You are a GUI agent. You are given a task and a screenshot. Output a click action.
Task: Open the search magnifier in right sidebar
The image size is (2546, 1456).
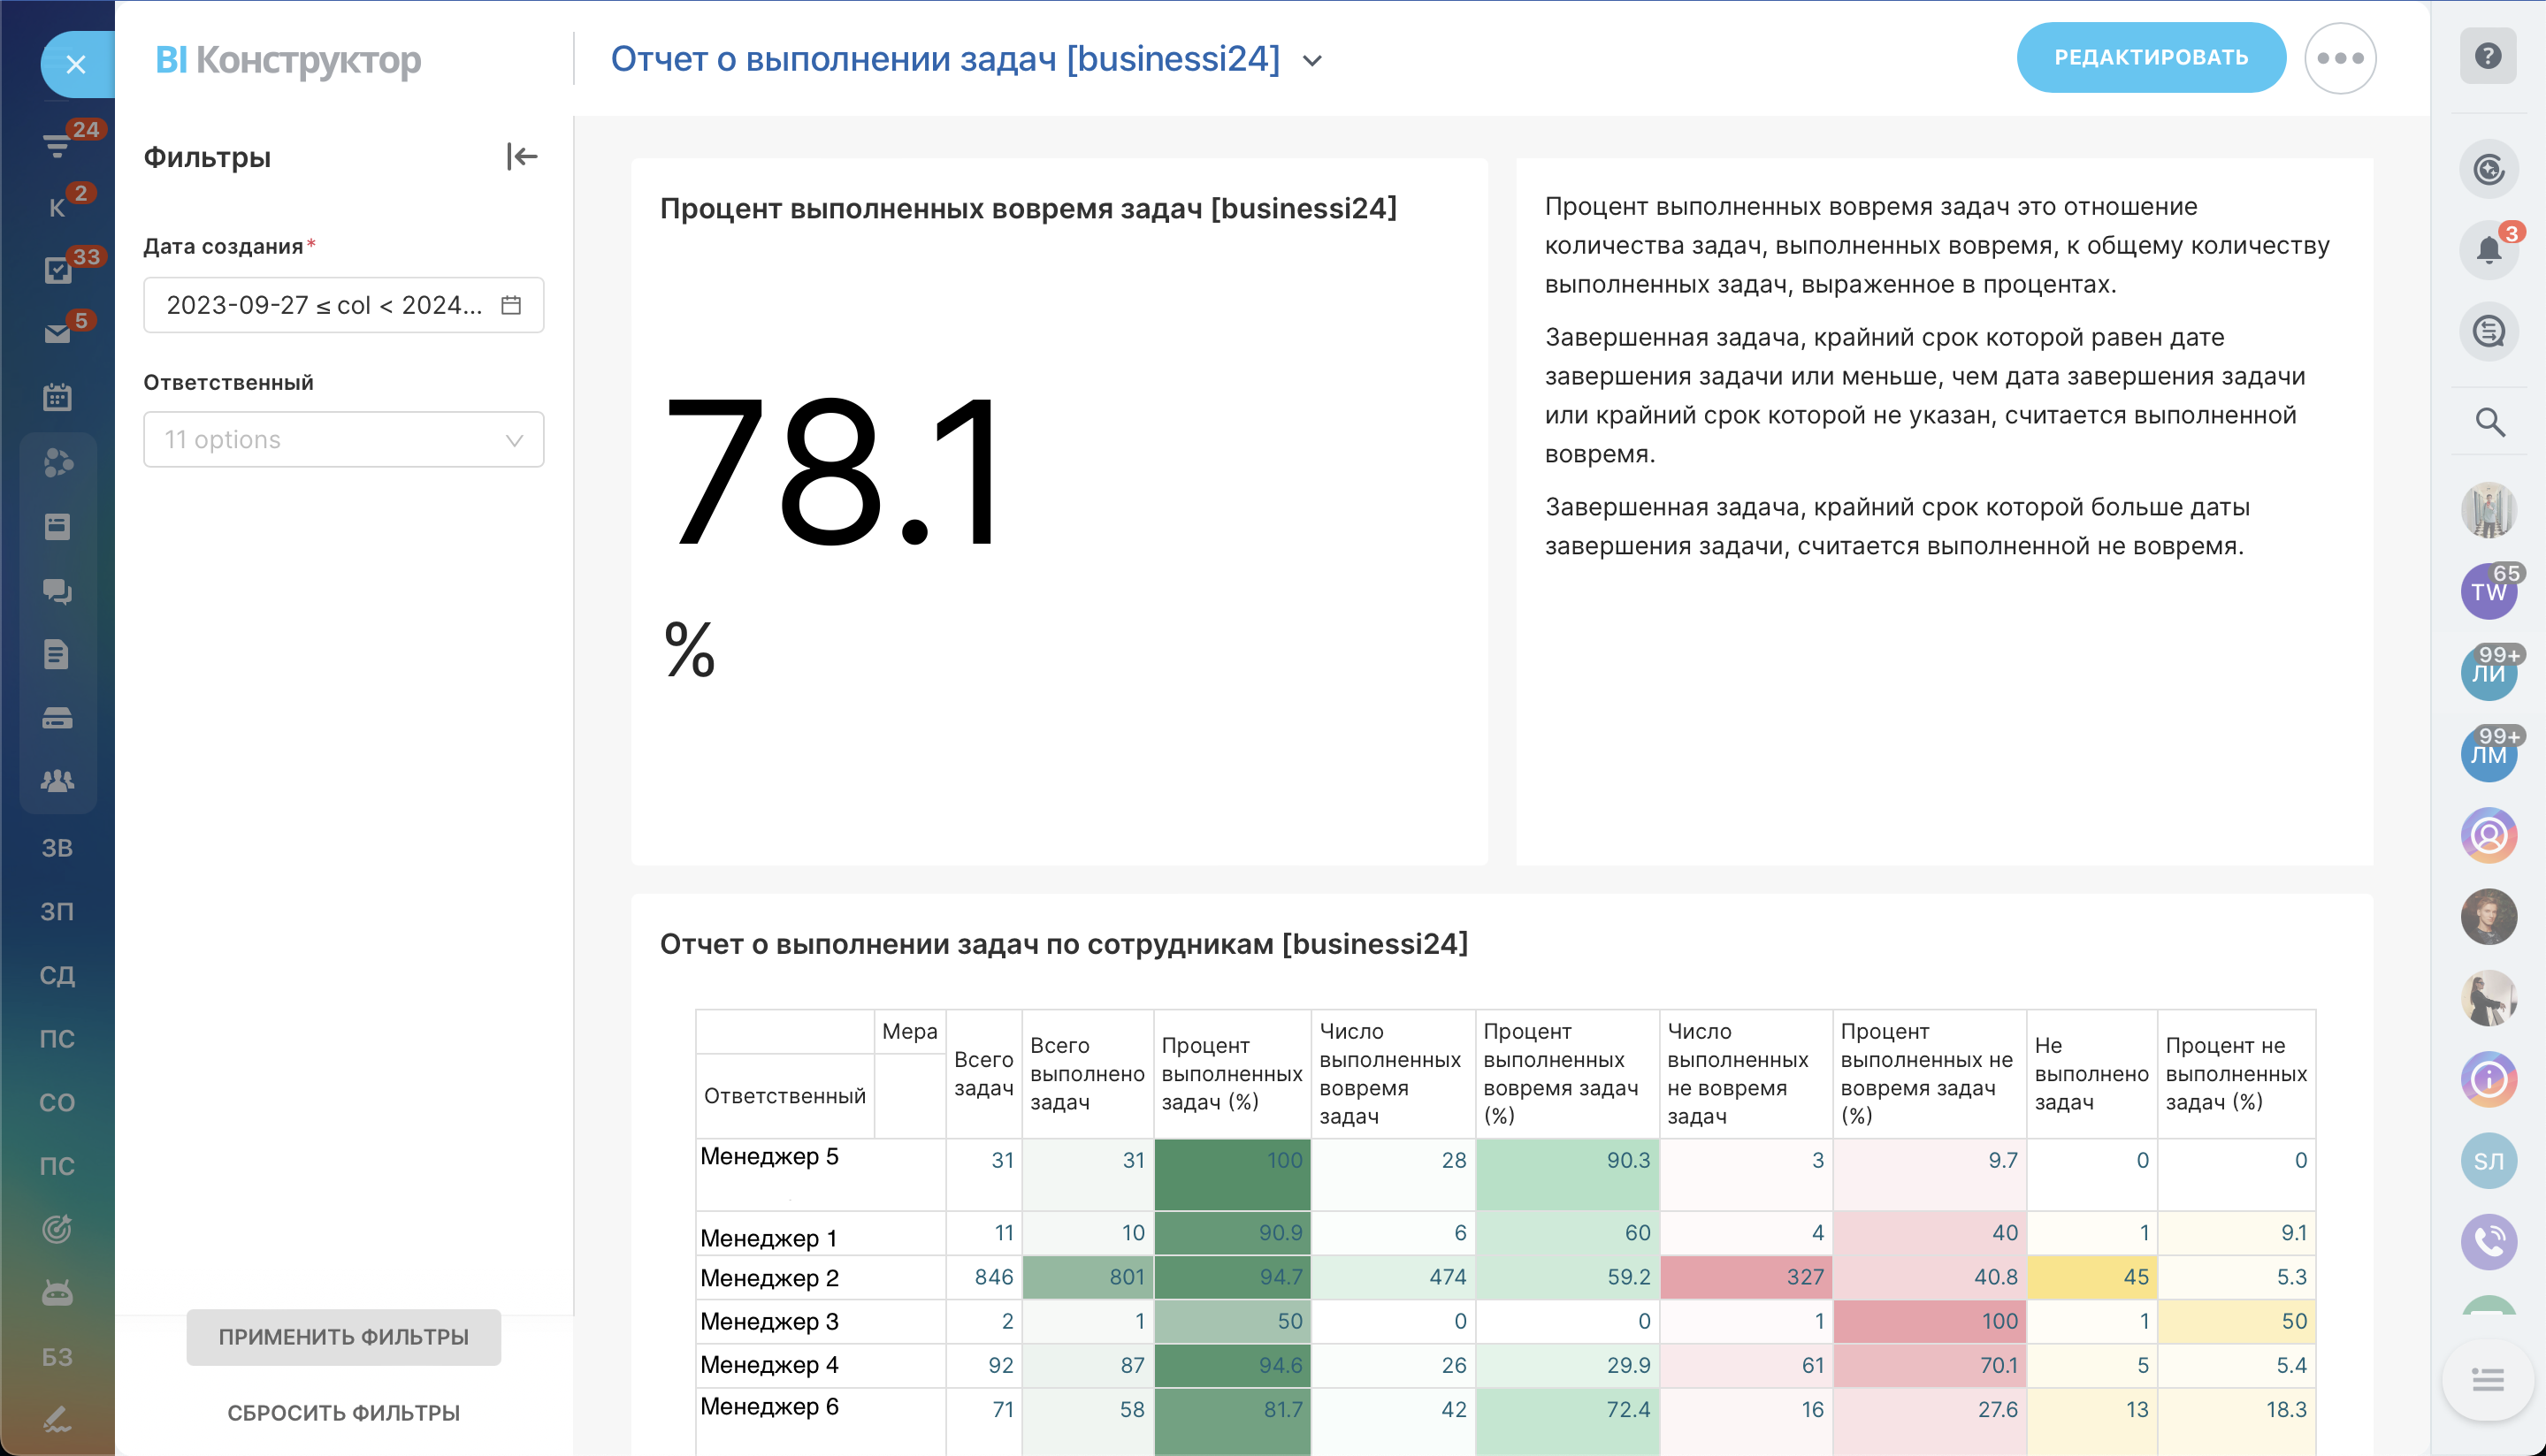tap(2489, 422)
